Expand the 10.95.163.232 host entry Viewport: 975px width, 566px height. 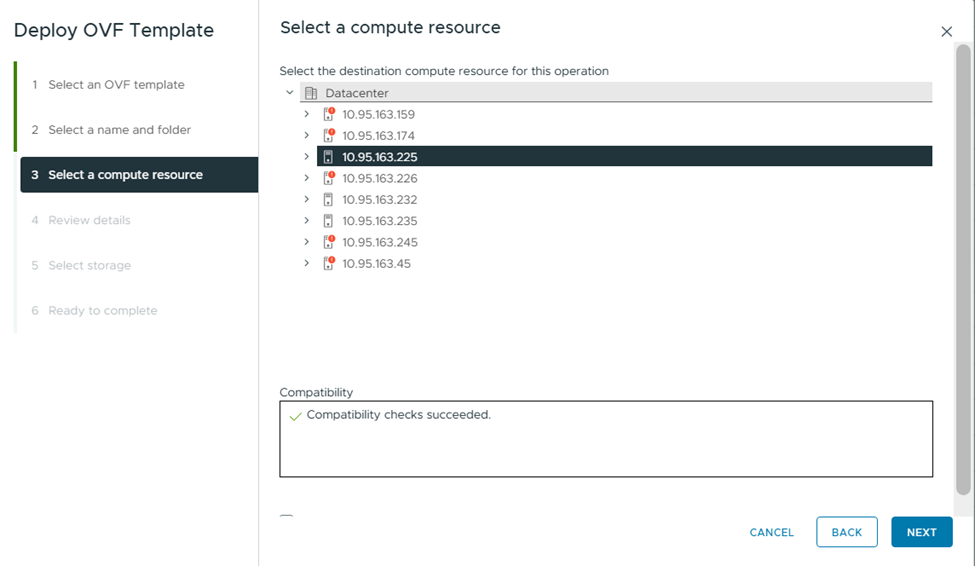(x=307, y=200)
